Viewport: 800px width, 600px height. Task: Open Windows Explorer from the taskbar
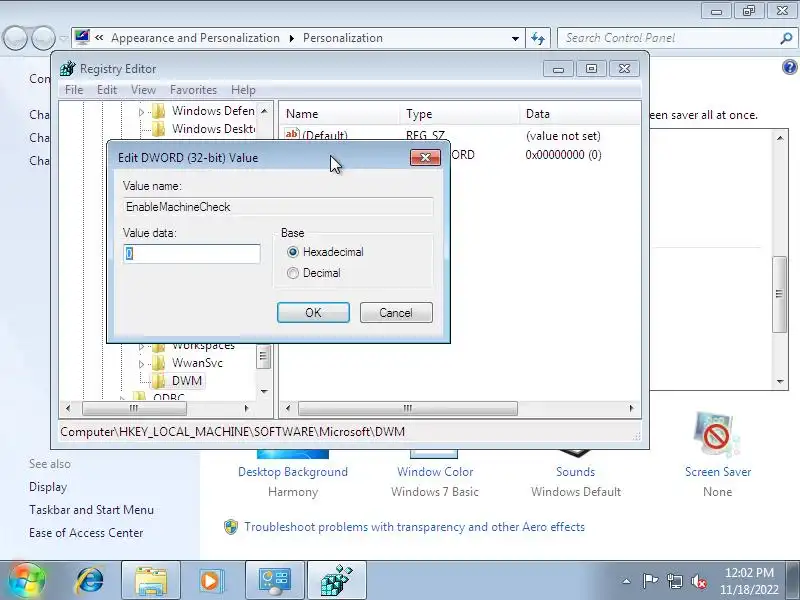pyautogui.click(x=151, y=580)
